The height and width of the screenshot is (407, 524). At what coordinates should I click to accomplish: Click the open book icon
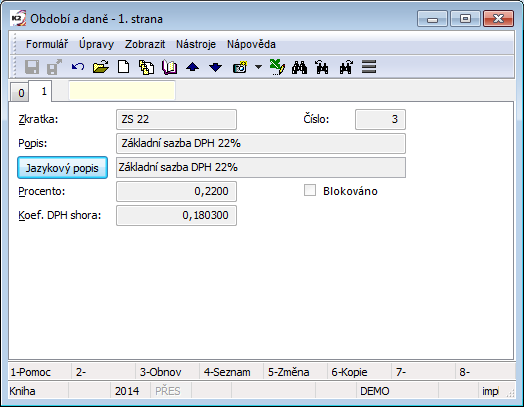pos(170,67)
